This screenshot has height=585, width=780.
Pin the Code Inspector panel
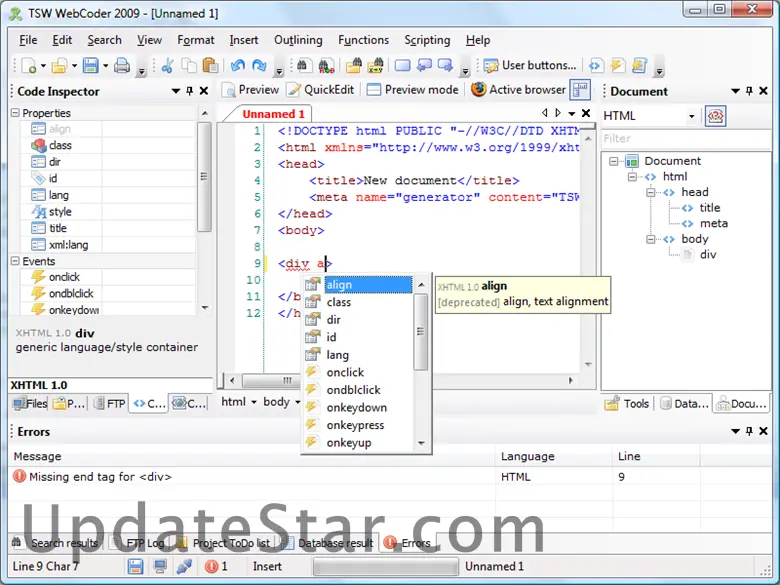tap(190, 91)
